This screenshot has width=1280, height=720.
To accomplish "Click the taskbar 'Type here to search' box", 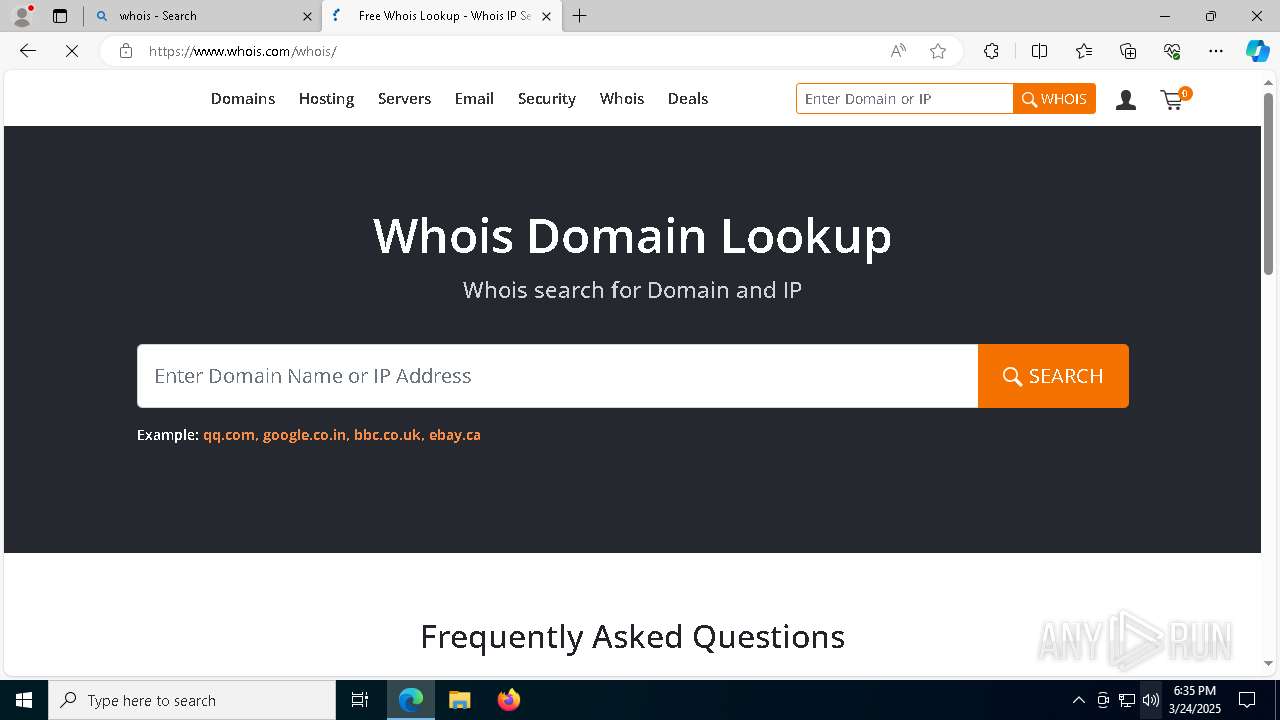I will pos(192,700).
